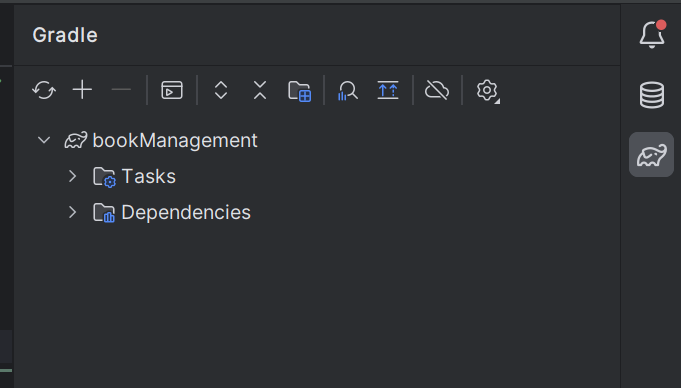Open the dependency analyzer icon
Image resolution: width=681 pixels, height=388 pixels.
coord(348,91)
